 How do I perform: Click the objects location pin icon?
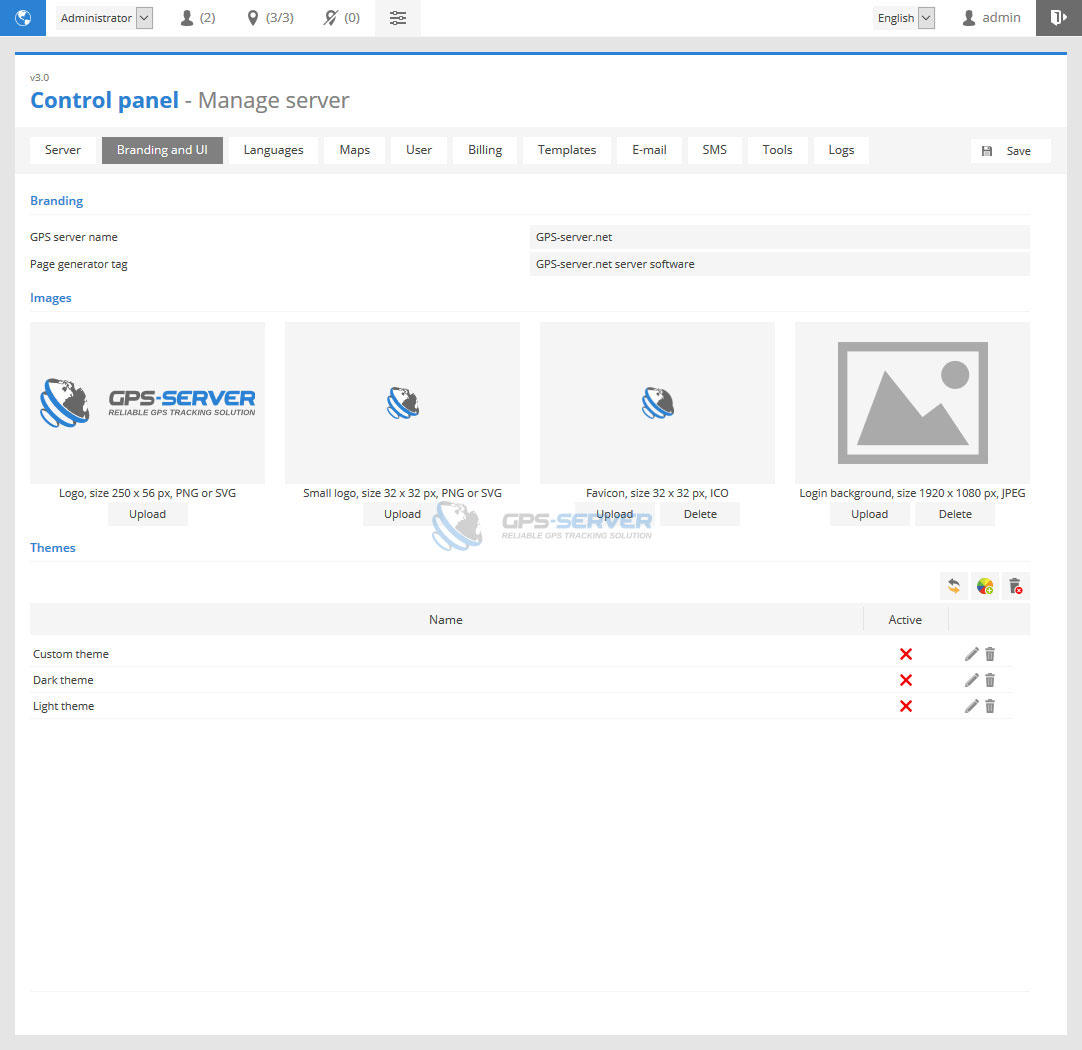(253, 18)
